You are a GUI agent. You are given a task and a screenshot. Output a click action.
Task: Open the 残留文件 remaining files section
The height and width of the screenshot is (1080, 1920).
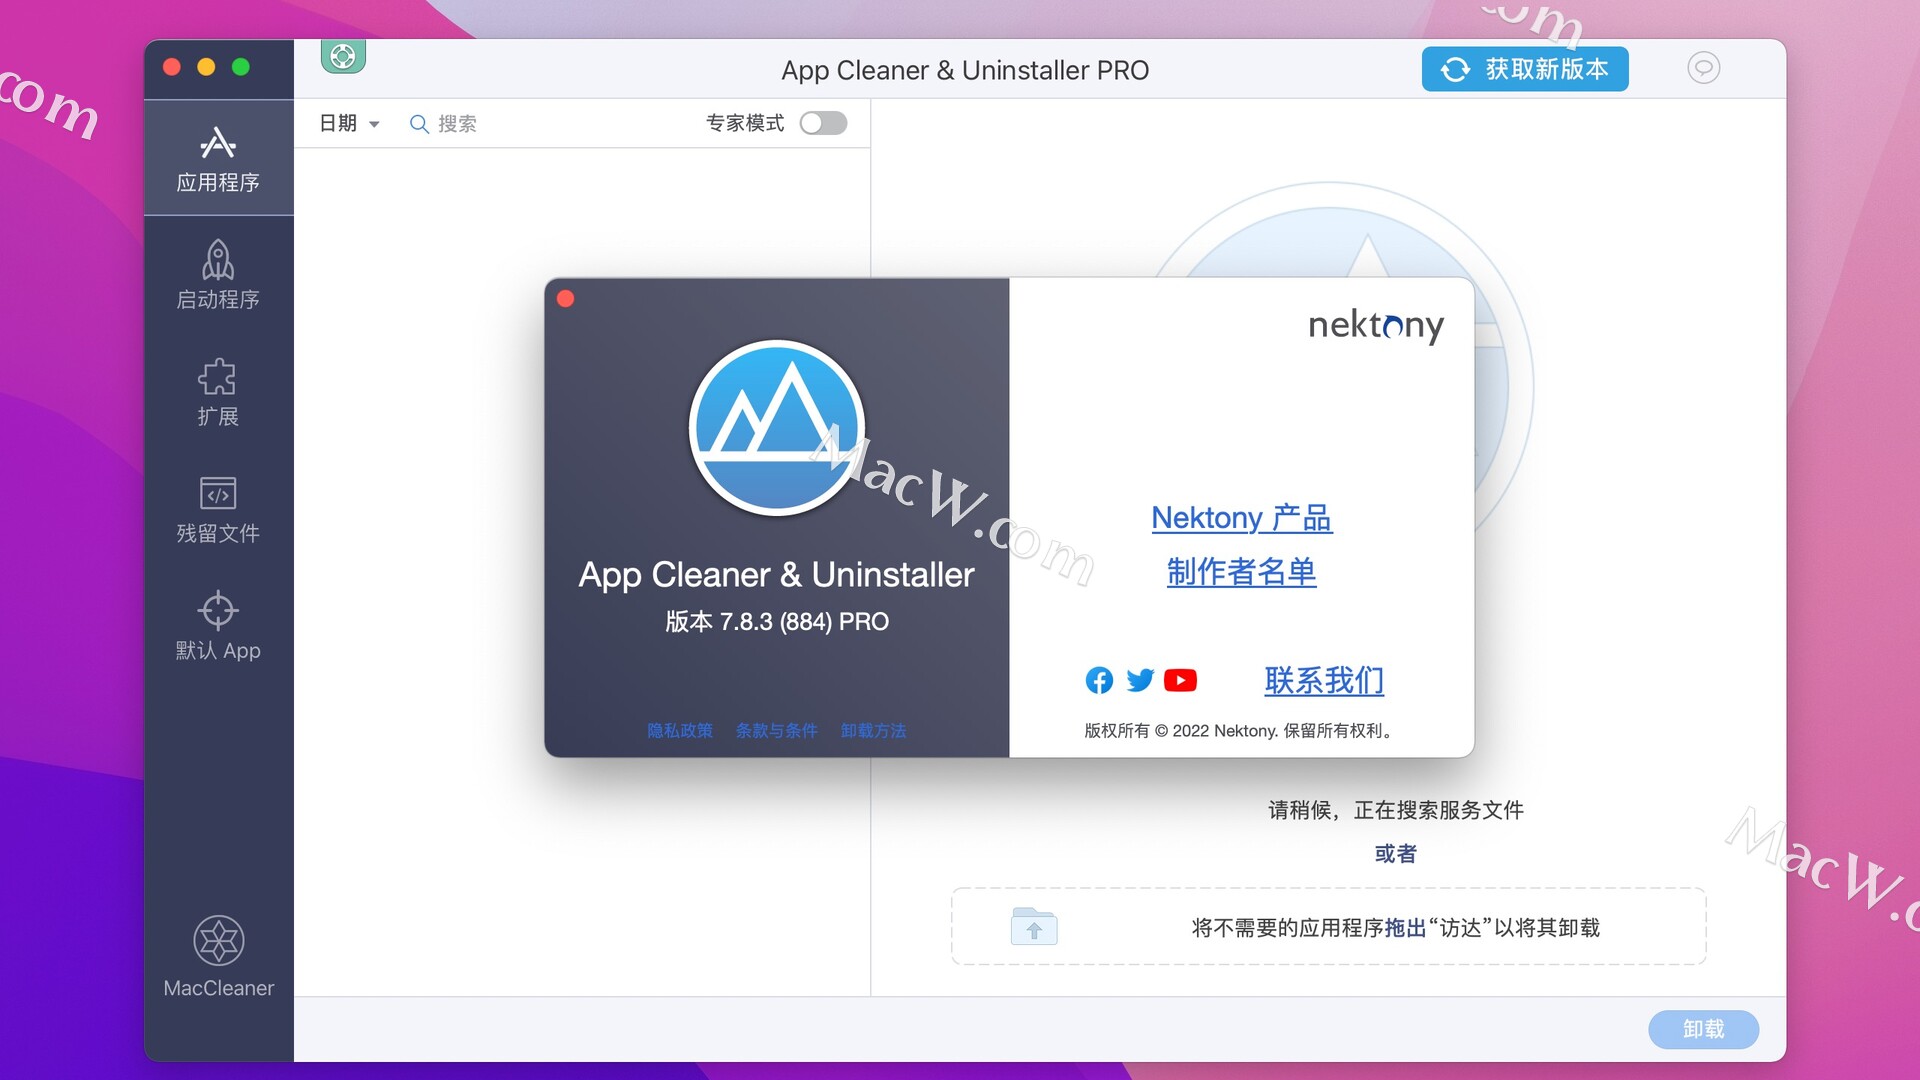[218, 509]
